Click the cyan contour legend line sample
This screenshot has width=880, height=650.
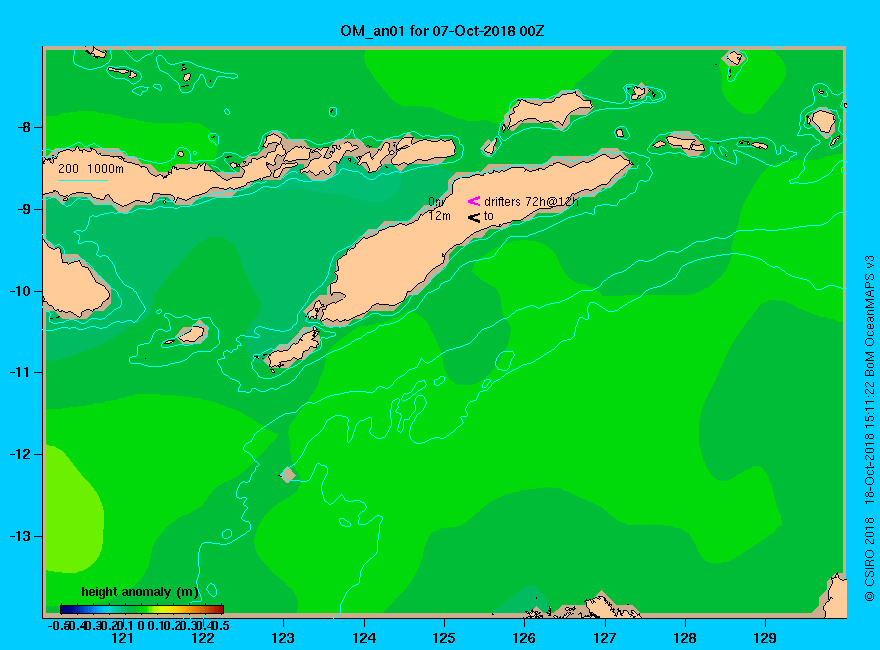[82, 180]
